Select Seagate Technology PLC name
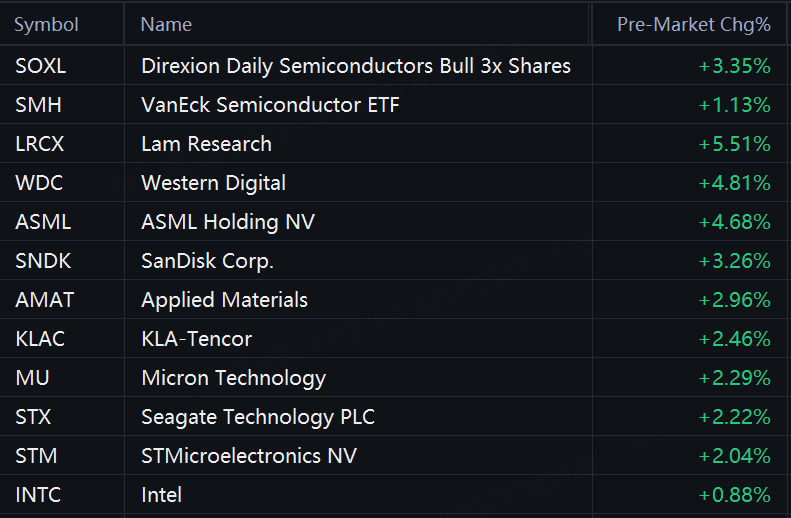 (x=258, y=418)
